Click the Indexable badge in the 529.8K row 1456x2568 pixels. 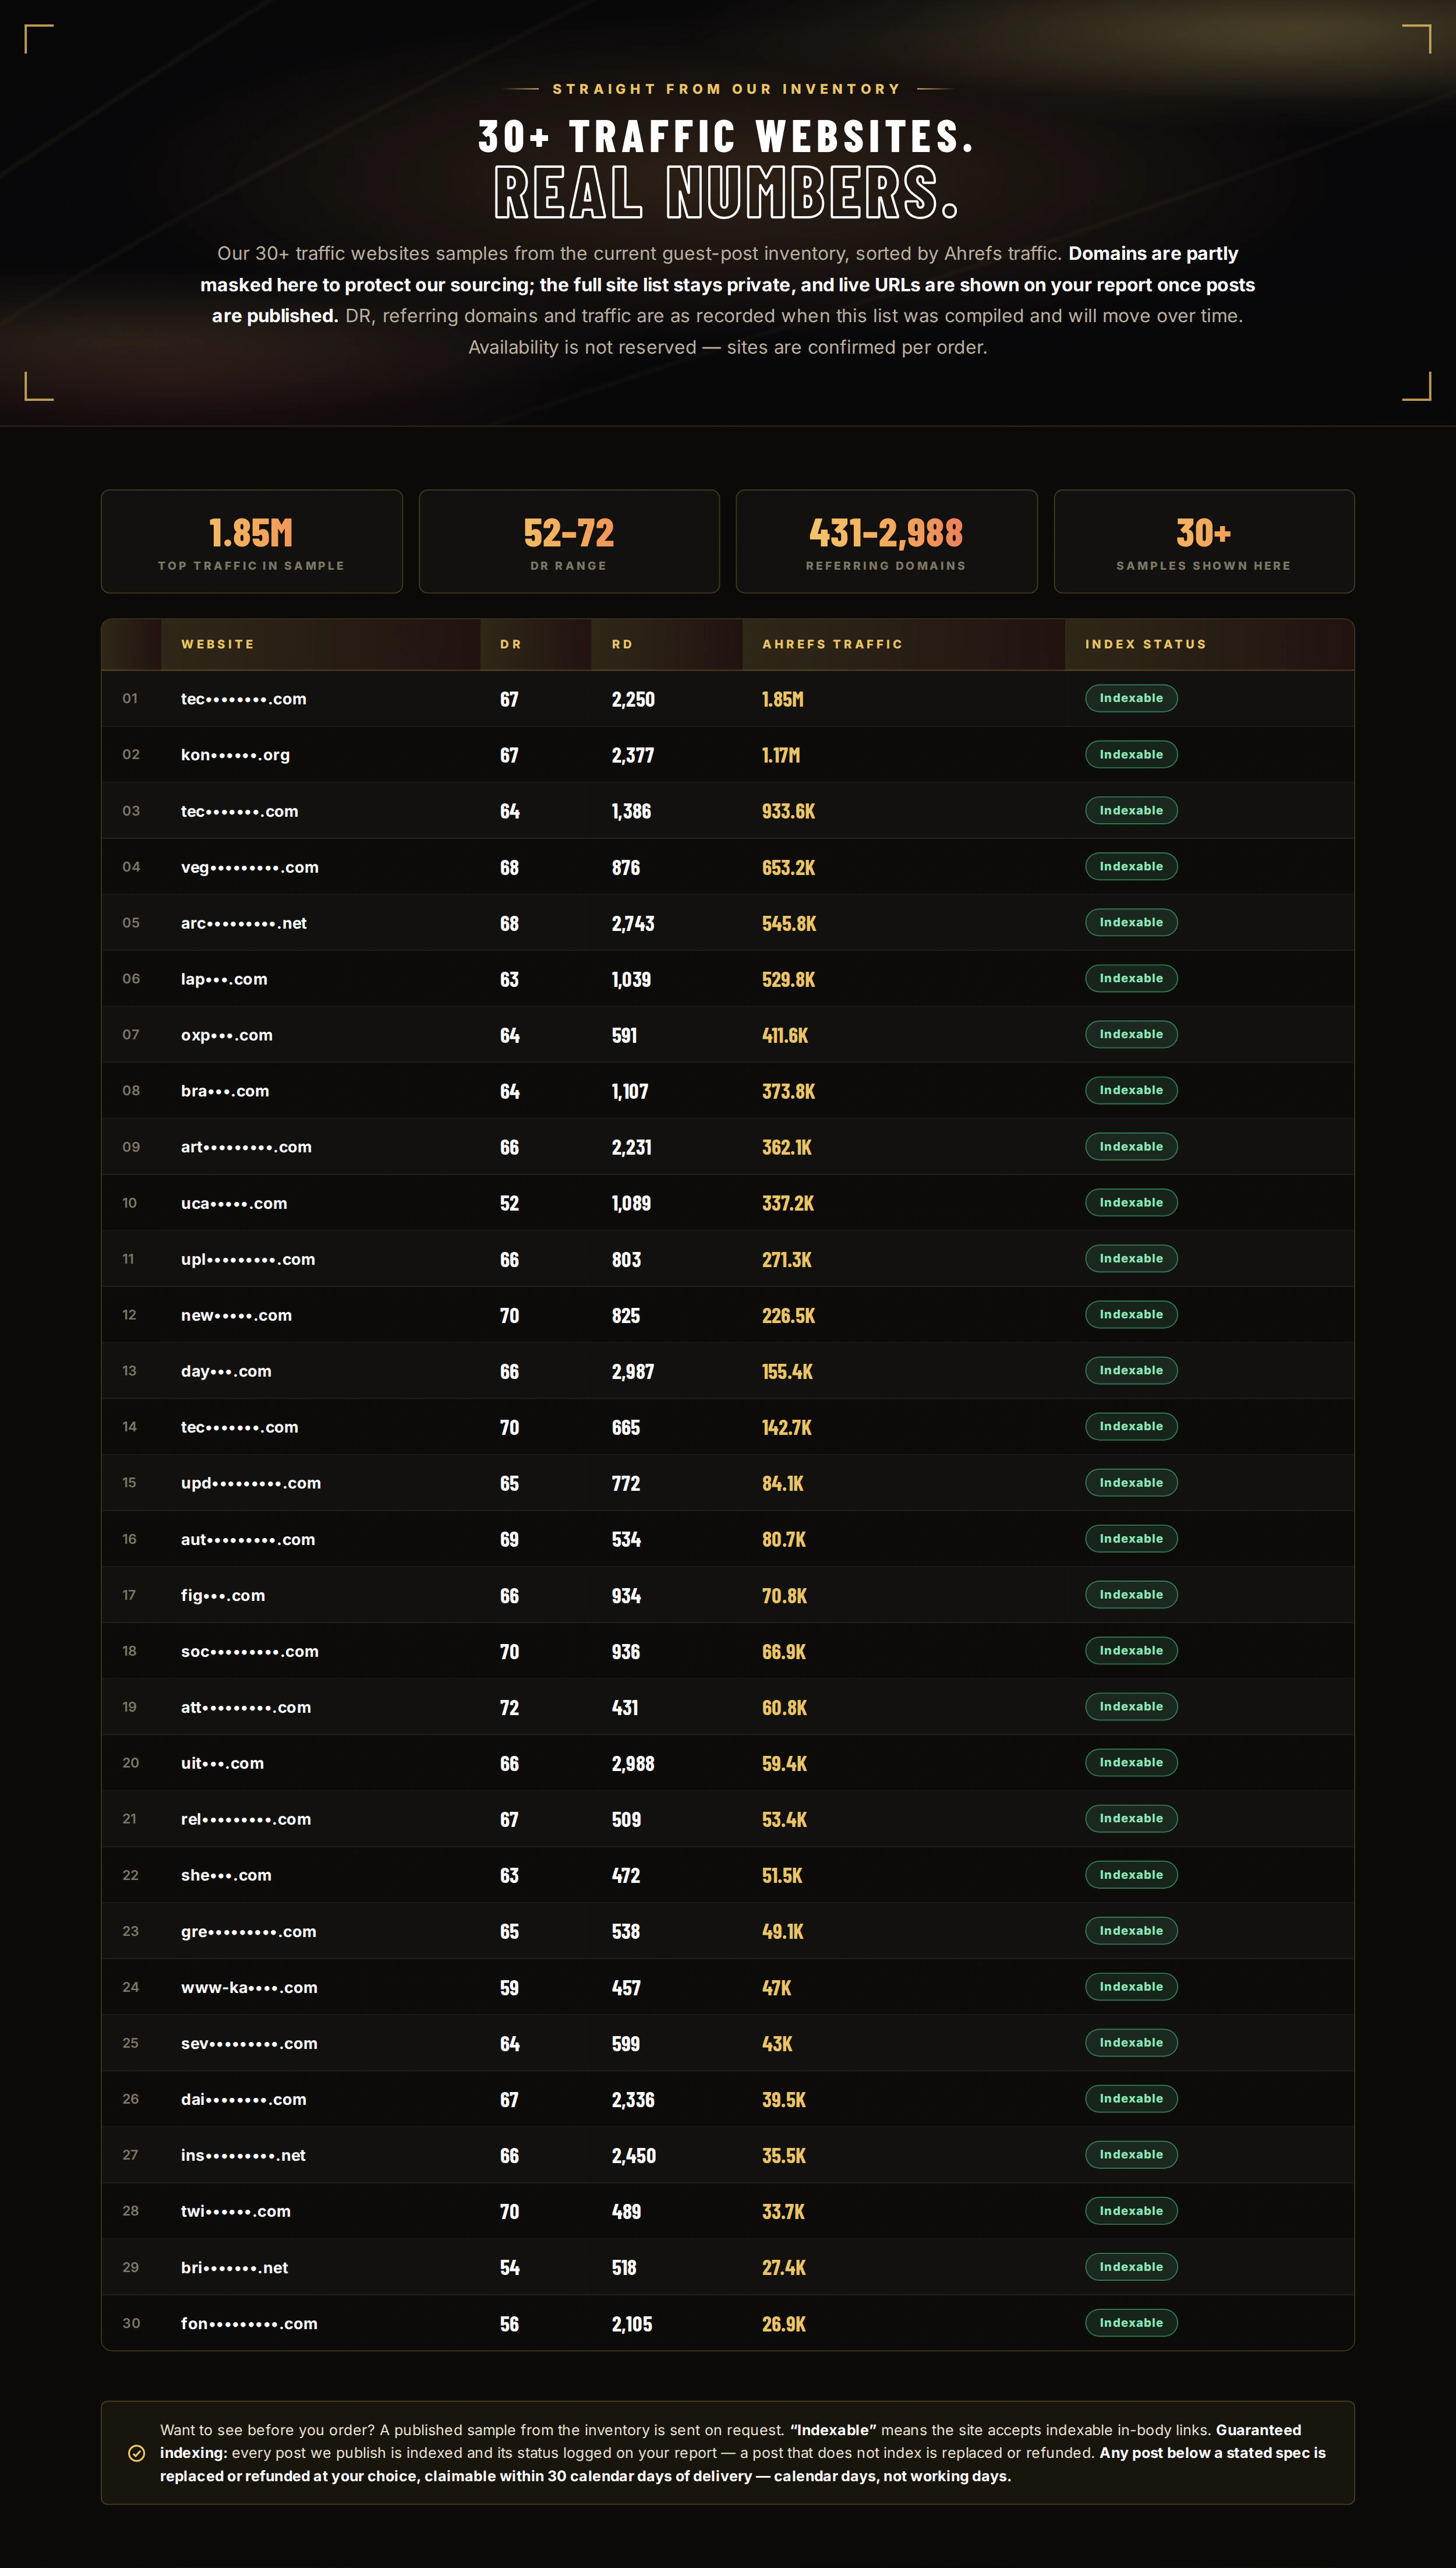1131,978
